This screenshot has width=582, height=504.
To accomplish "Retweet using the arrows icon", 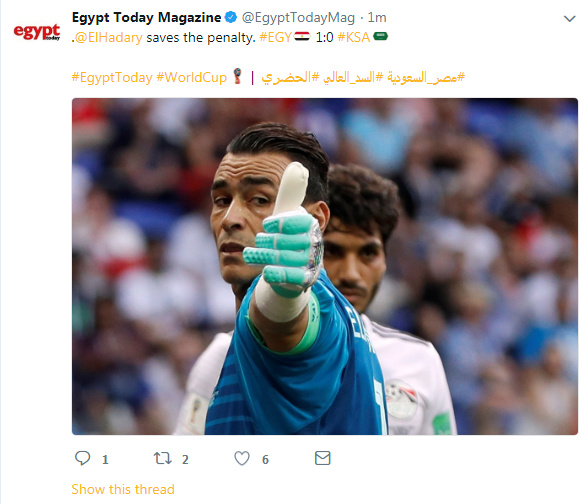I will [163, 458].
